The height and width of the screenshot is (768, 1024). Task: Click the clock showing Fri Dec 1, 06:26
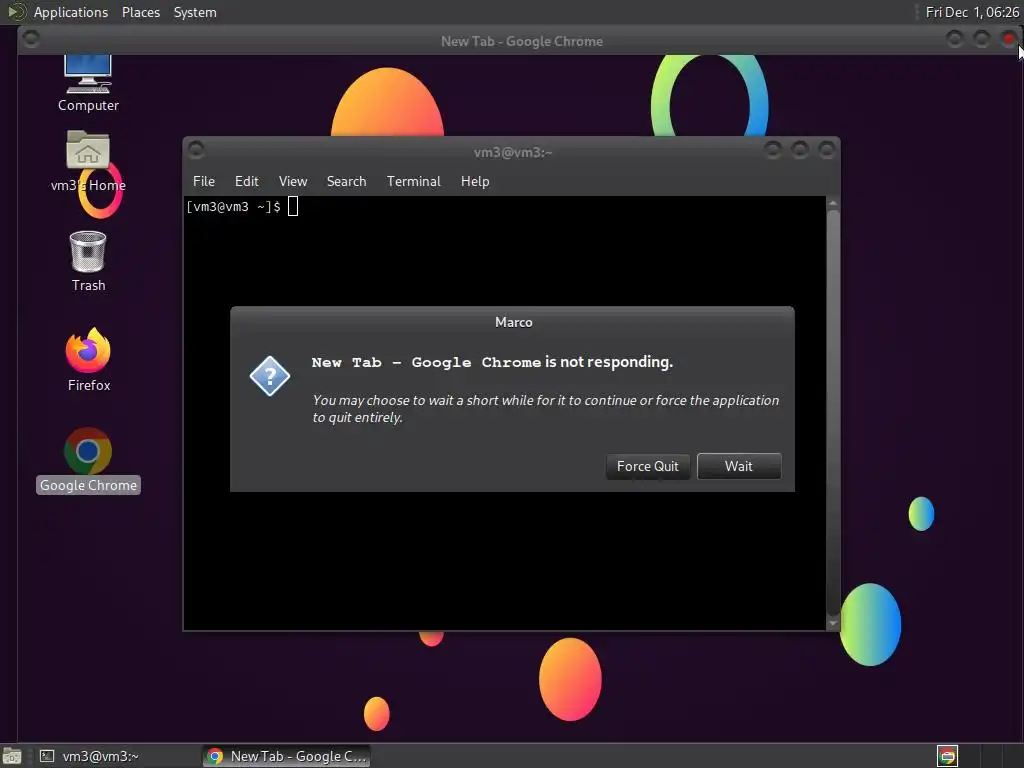[972, 12]
